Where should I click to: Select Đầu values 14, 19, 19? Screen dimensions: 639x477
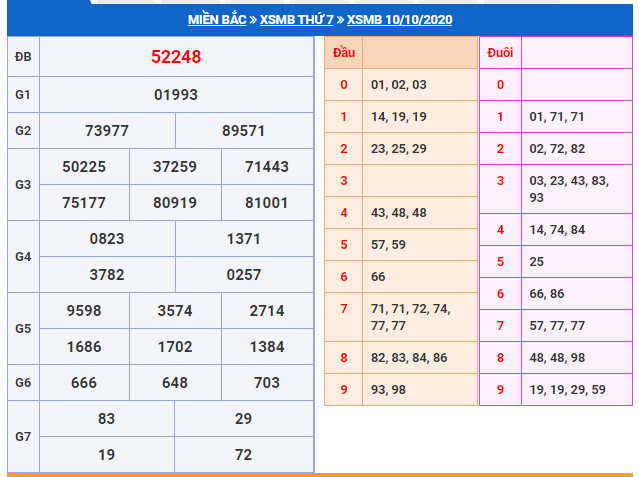point(399,117)
